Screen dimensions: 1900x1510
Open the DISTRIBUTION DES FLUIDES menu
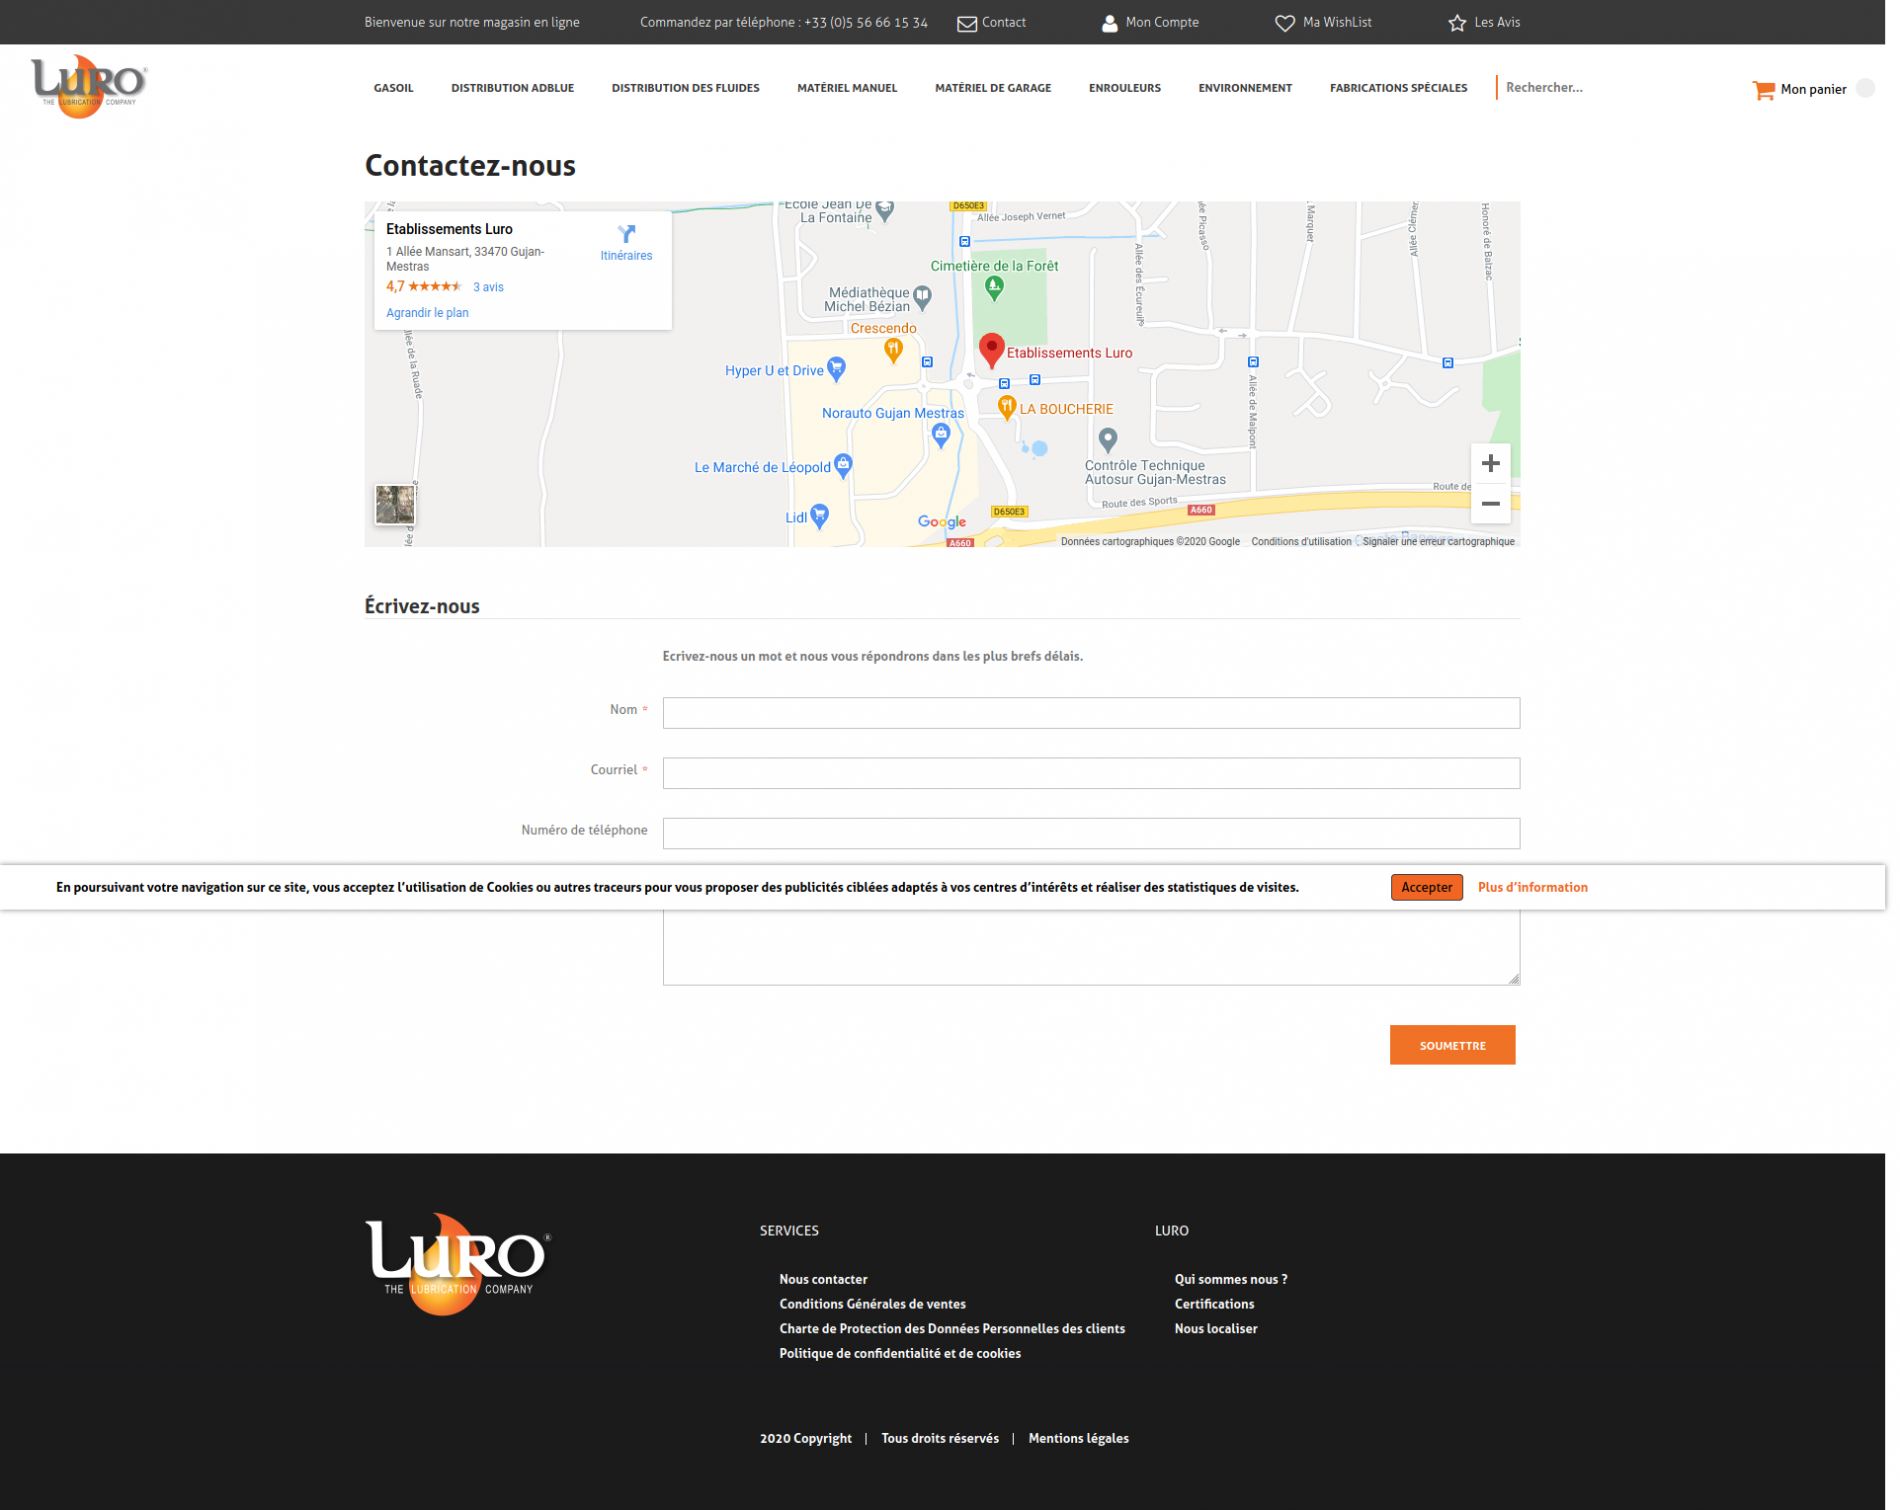[x=685, y=88]
